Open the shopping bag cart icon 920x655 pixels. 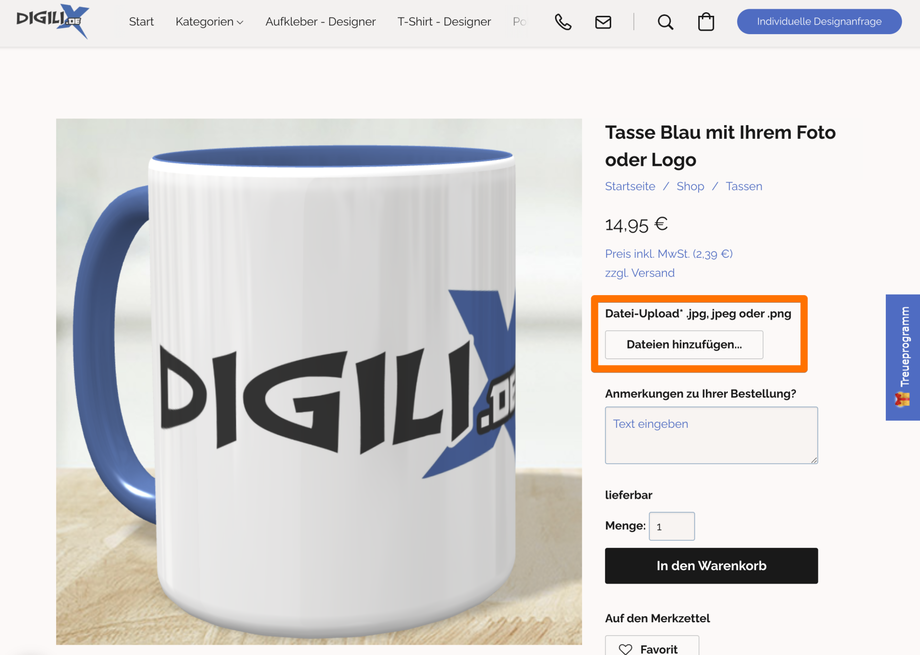coord(706,22)
